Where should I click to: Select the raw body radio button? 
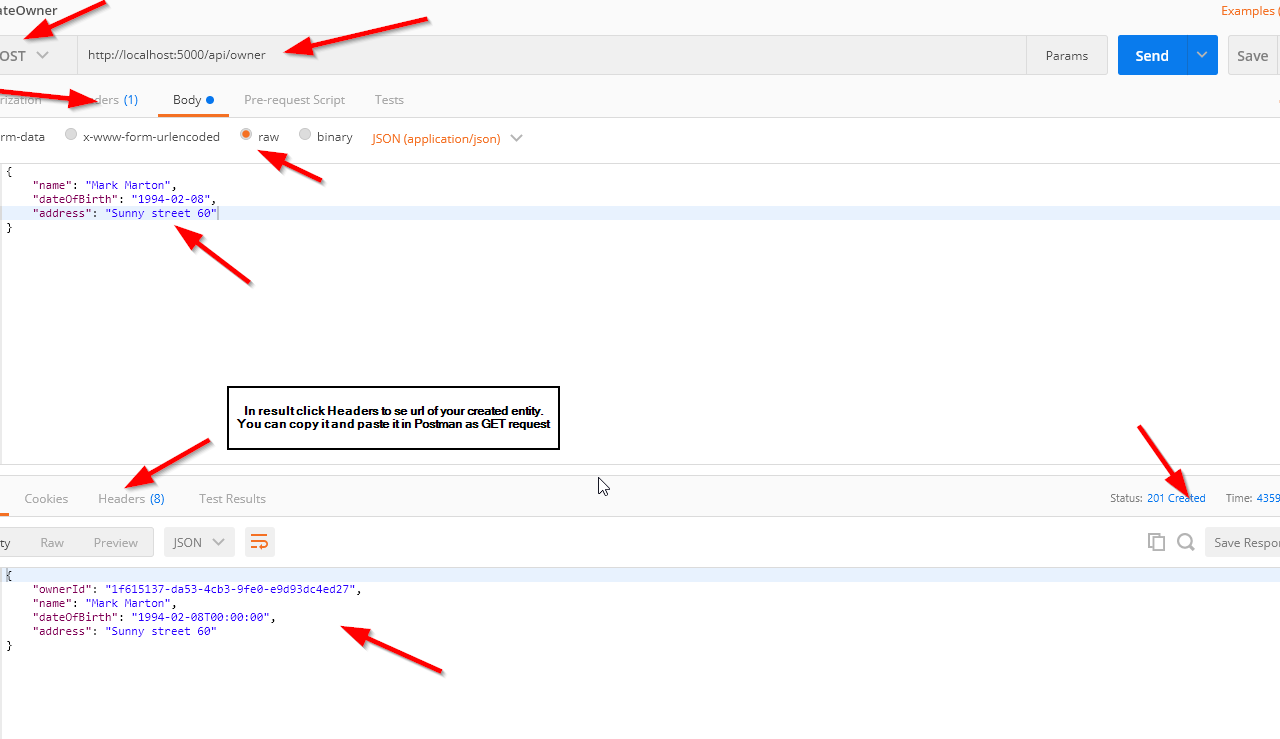click(246, 136)
